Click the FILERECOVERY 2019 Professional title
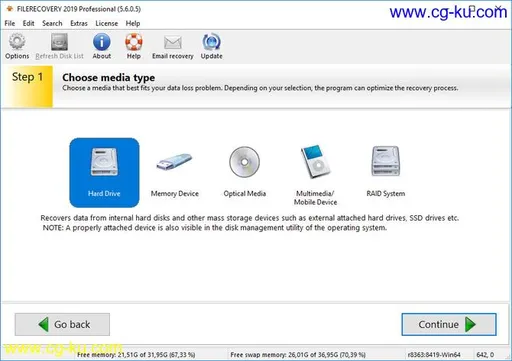Viewport: 512px width, 361px height. pyautogui.click(x=79, y=9)
